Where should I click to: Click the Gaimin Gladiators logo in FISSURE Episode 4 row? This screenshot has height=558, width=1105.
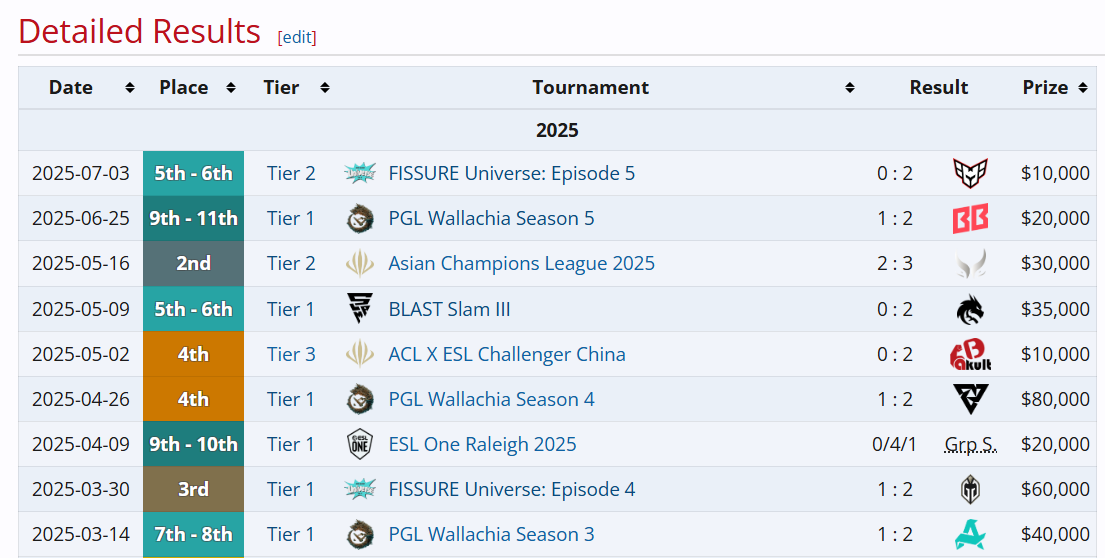tap(970, 490)
